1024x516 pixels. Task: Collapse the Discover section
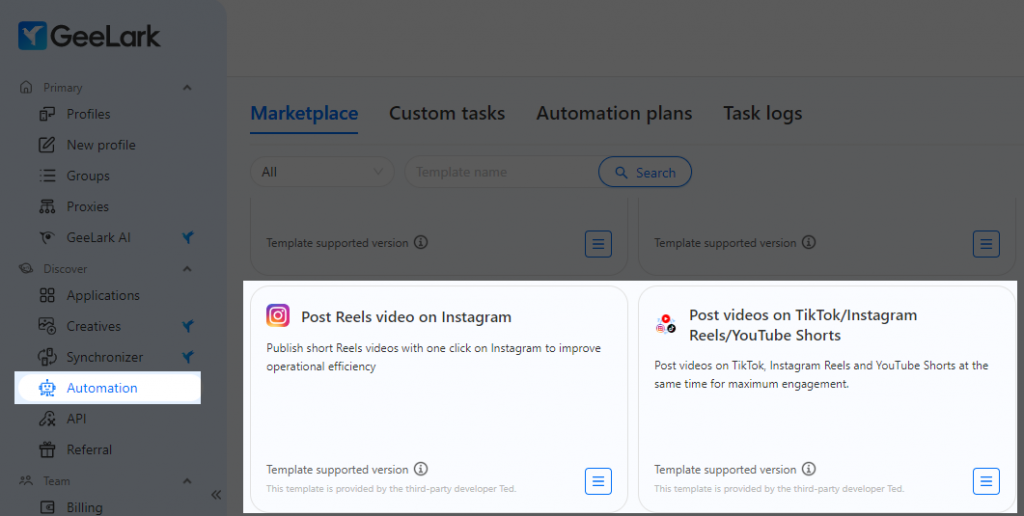(187, 268)
